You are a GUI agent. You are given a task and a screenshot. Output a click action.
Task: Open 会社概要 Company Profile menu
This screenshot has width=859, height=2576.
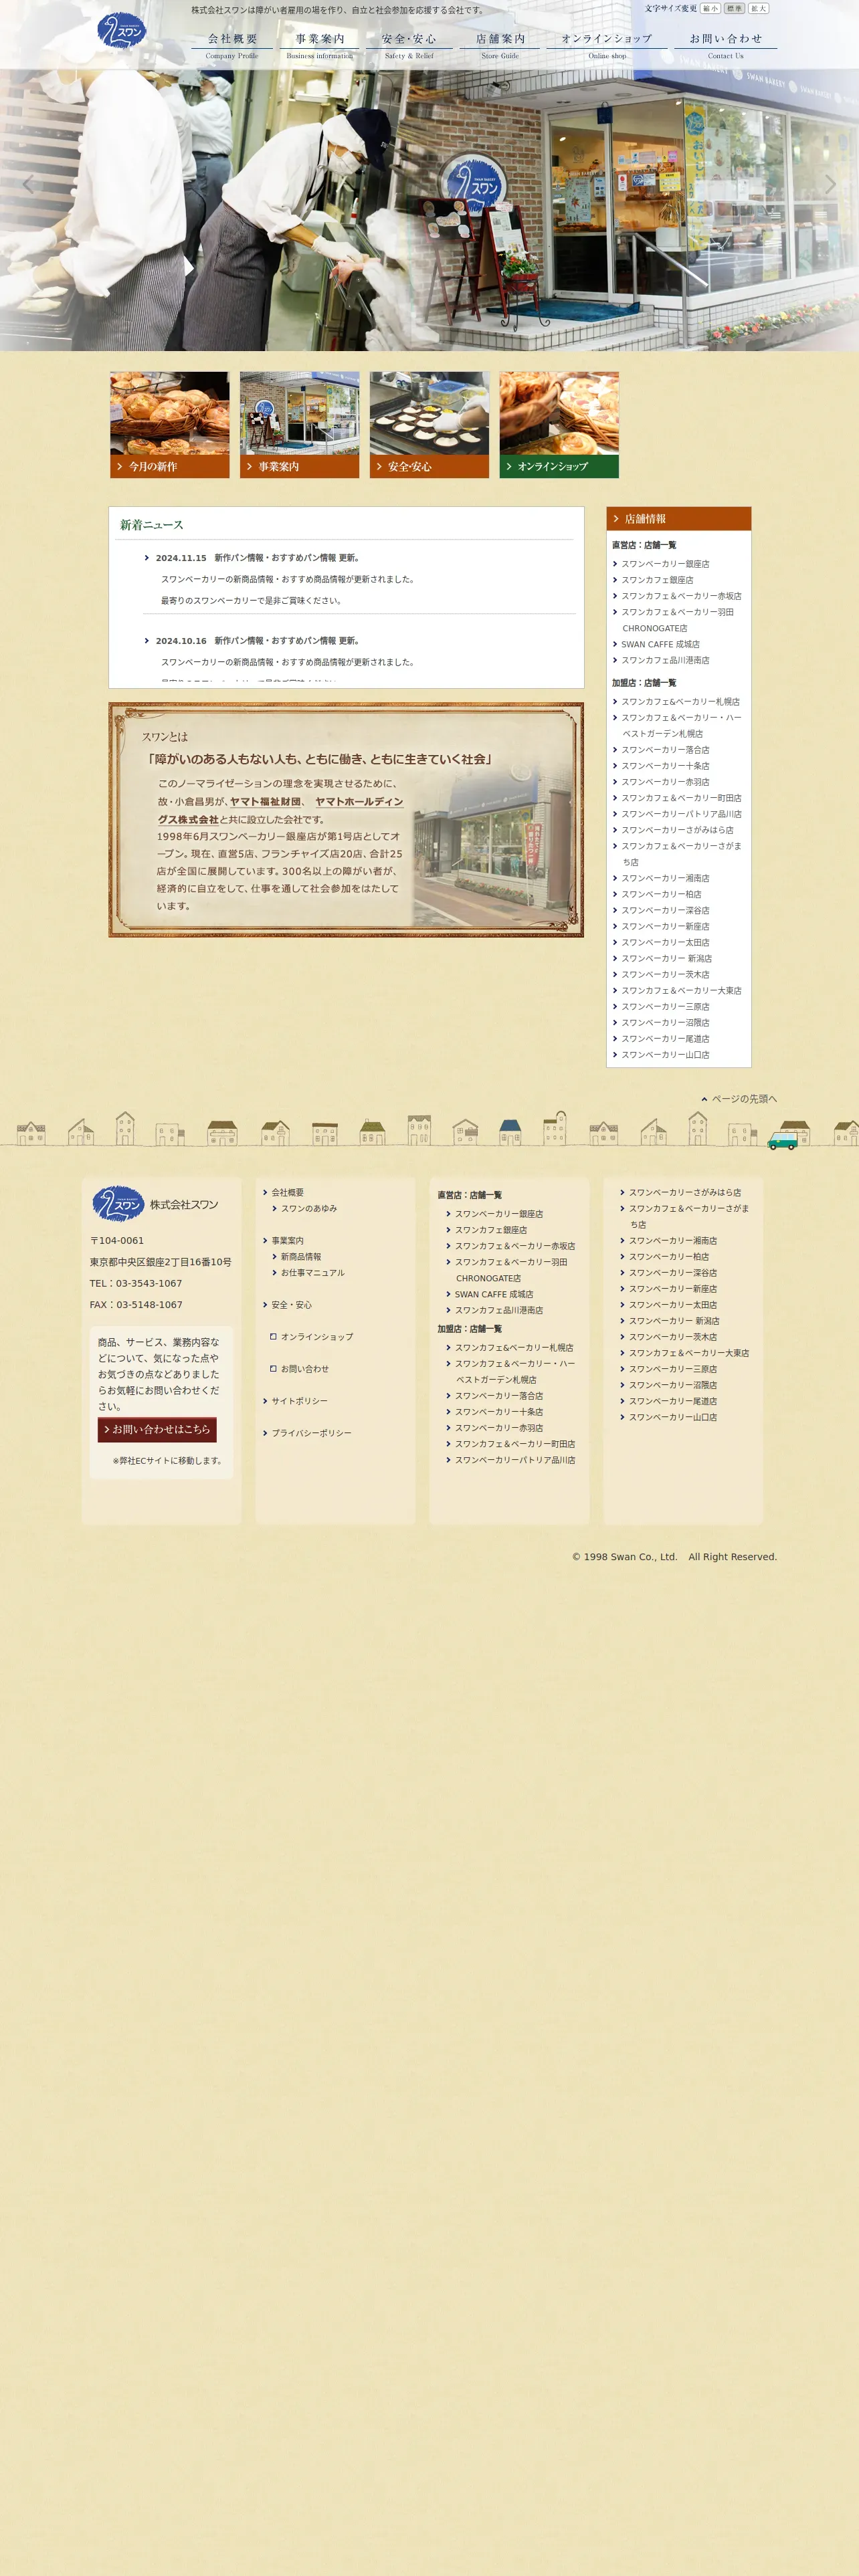[232, 45]
